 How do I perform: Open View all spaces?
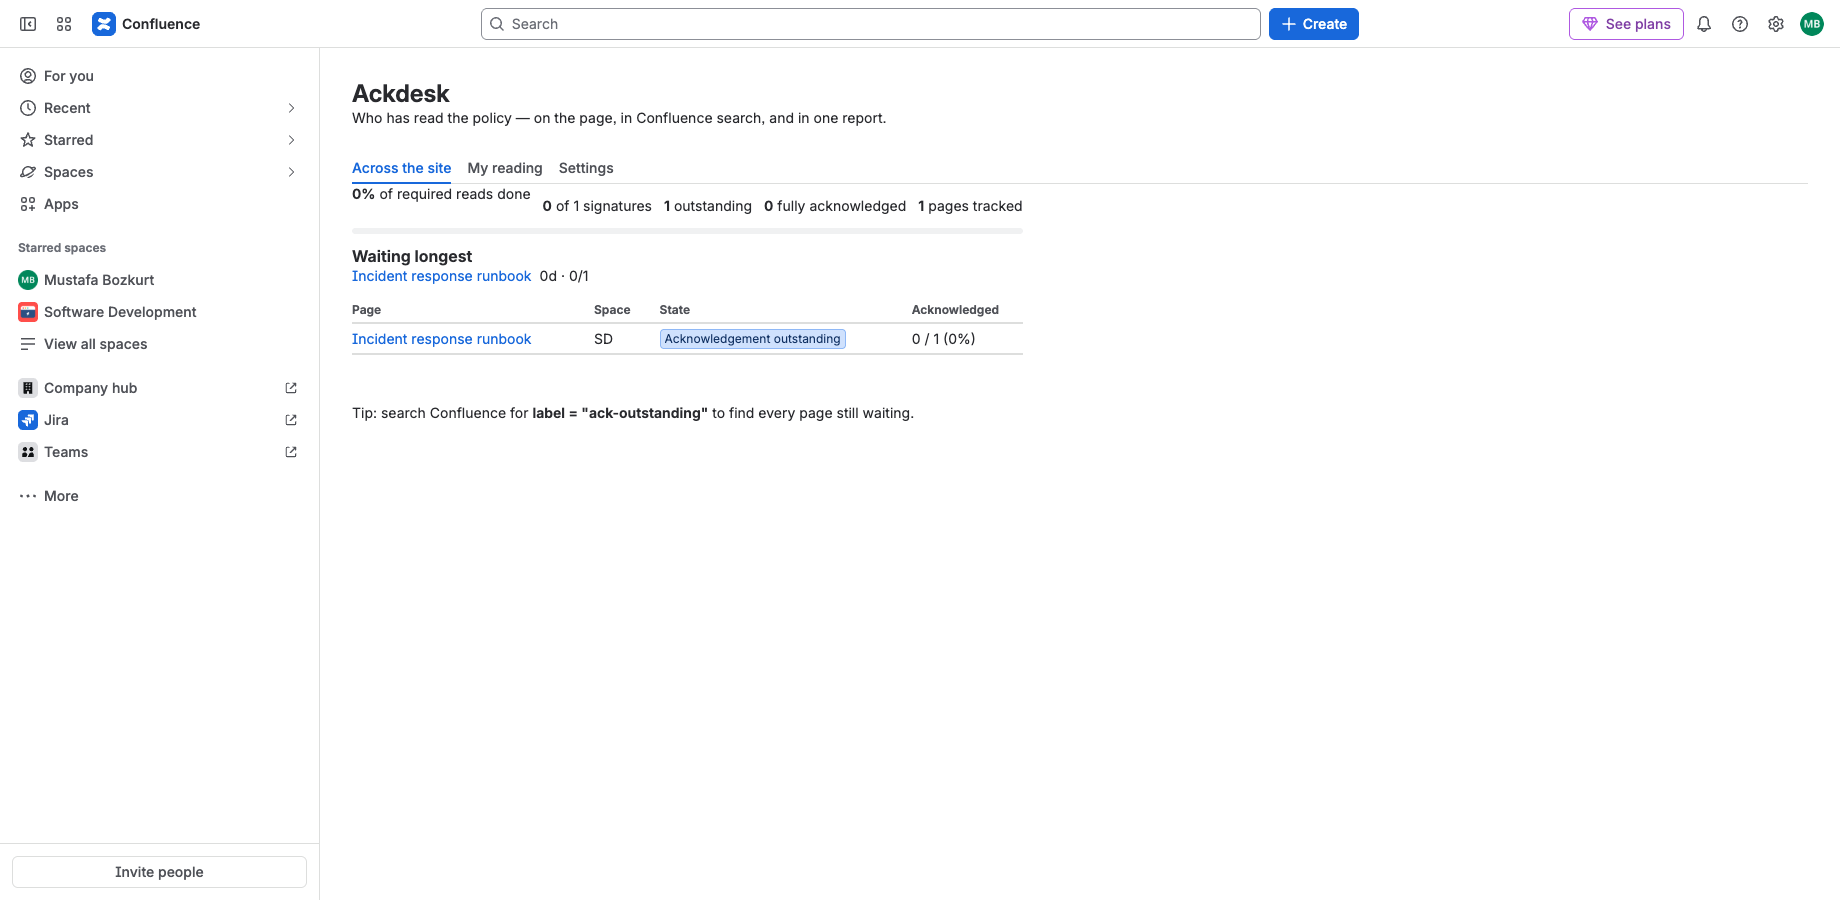pyautogui.click(x=159, y=344)
